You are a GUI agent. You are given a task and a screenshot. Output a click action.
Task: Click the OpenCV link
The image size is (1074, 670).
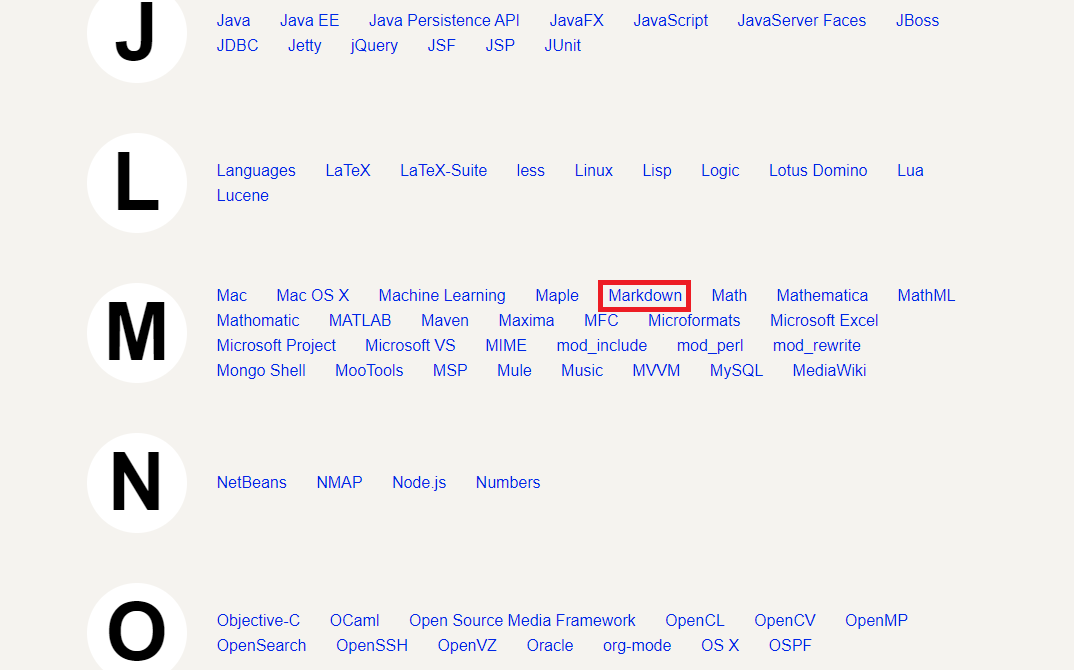pyautogui.click(x=784, y=621)
